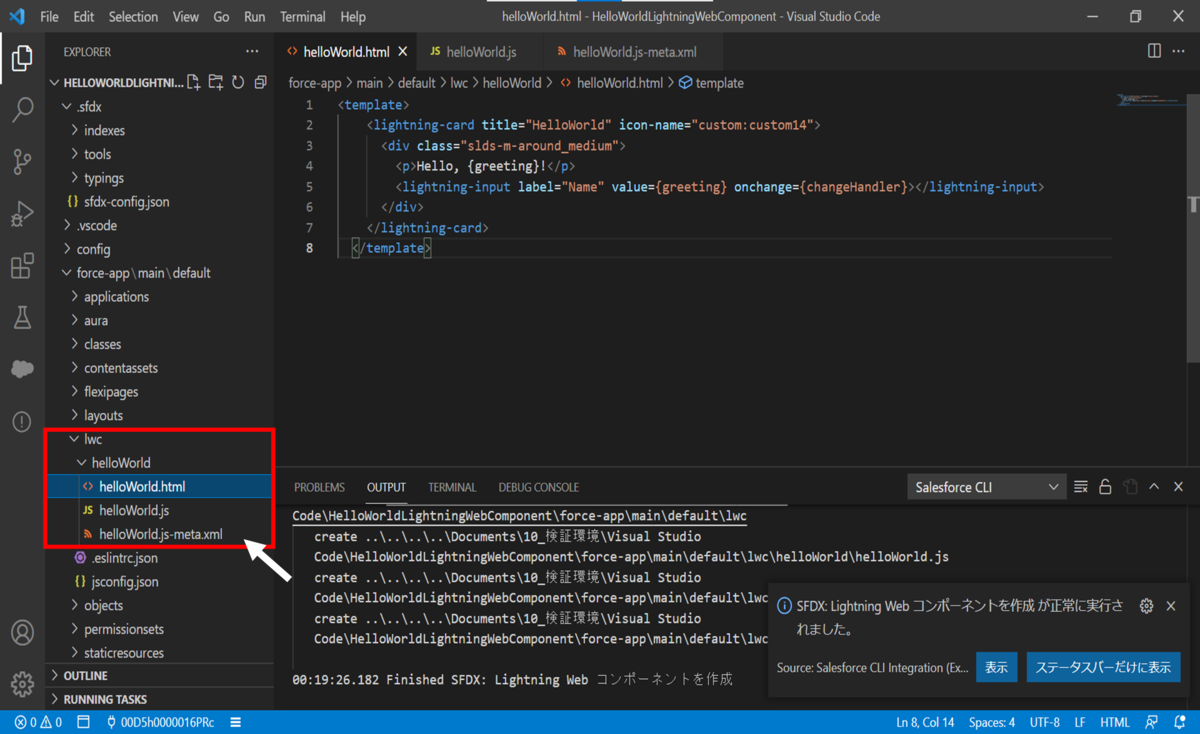Click the HTML language mode indicator
This screenshot has width=1200, height=734.
1115,723
